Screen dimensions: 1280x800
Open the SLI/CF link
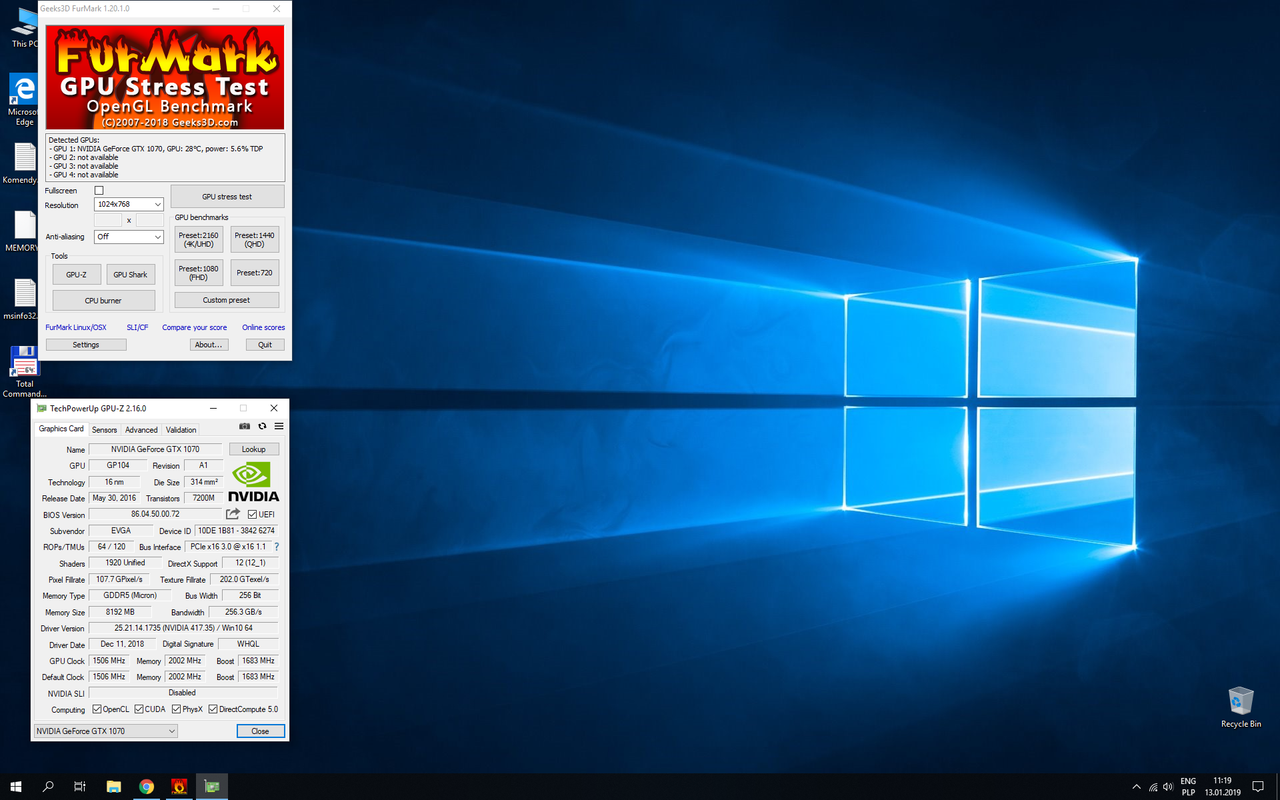pyautogui.click(x=137, y=327)
